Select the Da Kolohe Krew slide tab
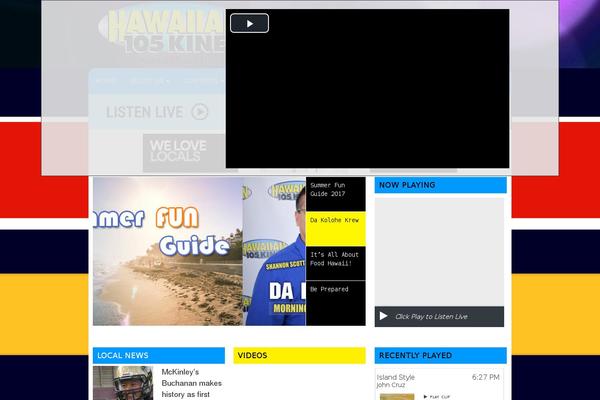This screenshot has height=400, width=600. (x=336, y=229)
